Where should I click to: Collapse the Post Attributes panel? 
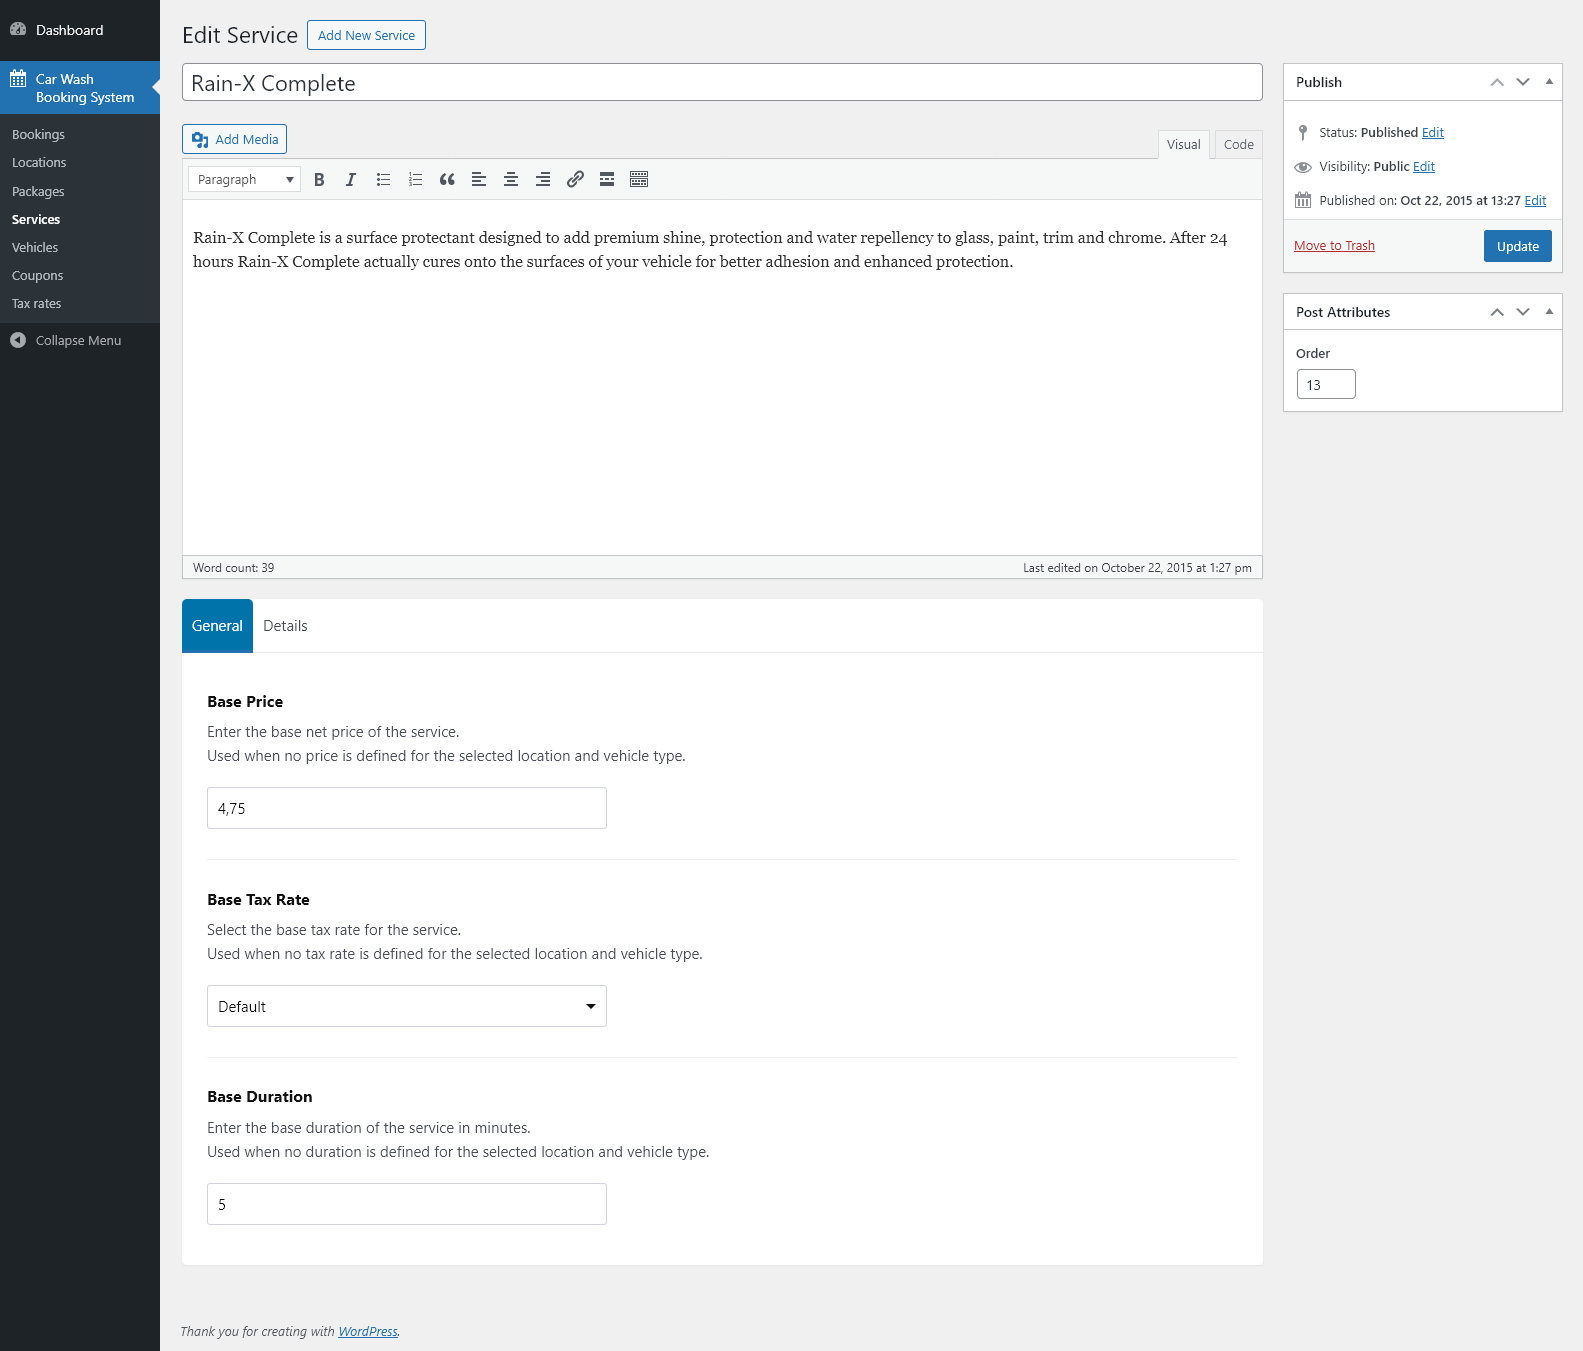coord(1549,312)
